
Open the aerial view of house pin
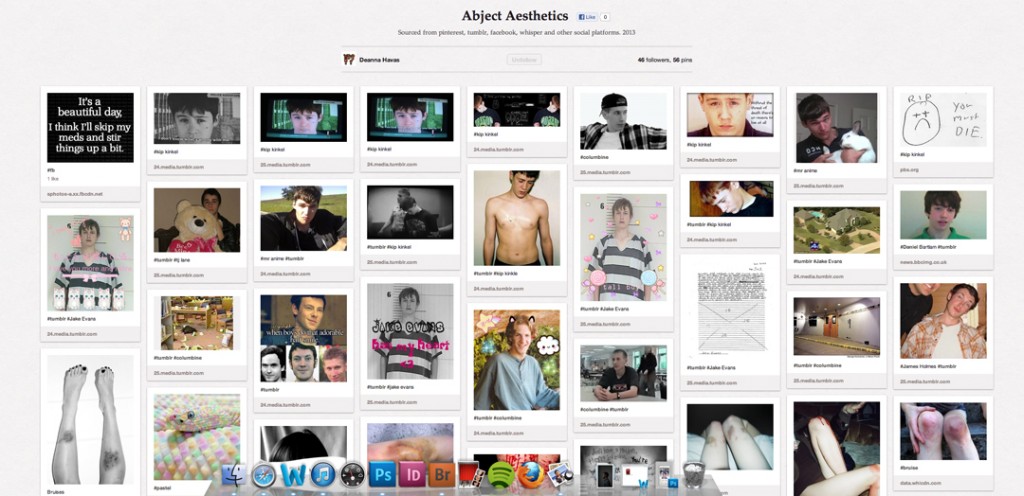[837, 230]
